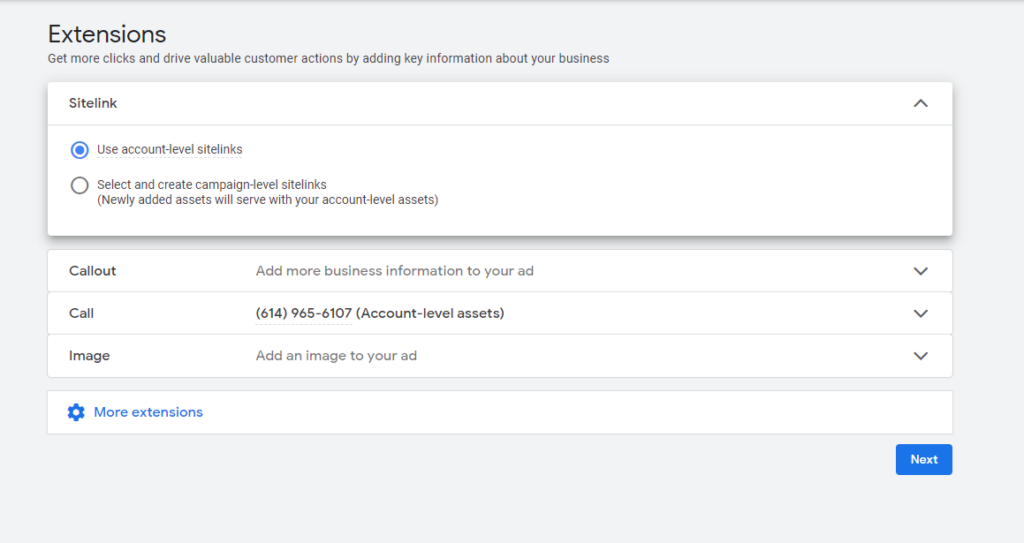Click 'Use account-level sitelinks' label text
Image resolution: width=1024 pixels, height=543 pixels.
click(170, 150)
